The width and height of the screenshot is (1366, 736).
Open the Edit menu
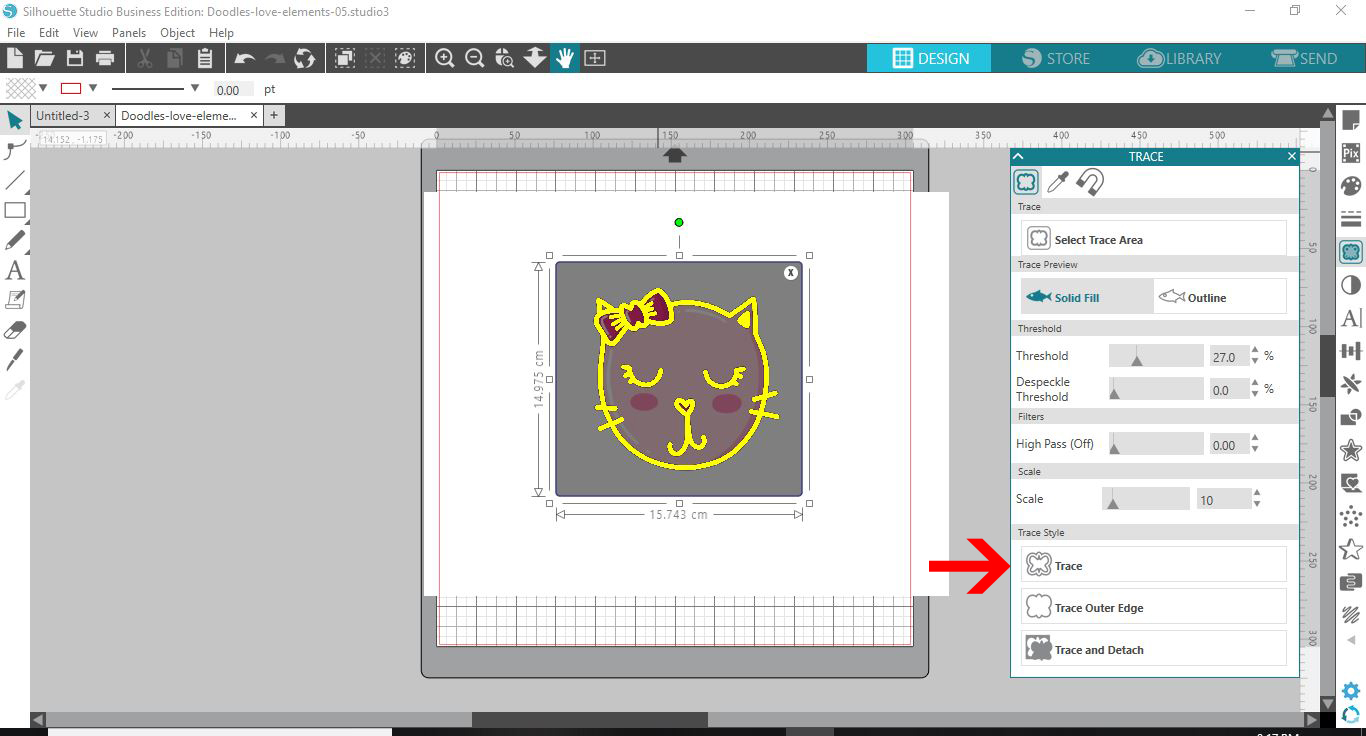click(x=49, y=33)
